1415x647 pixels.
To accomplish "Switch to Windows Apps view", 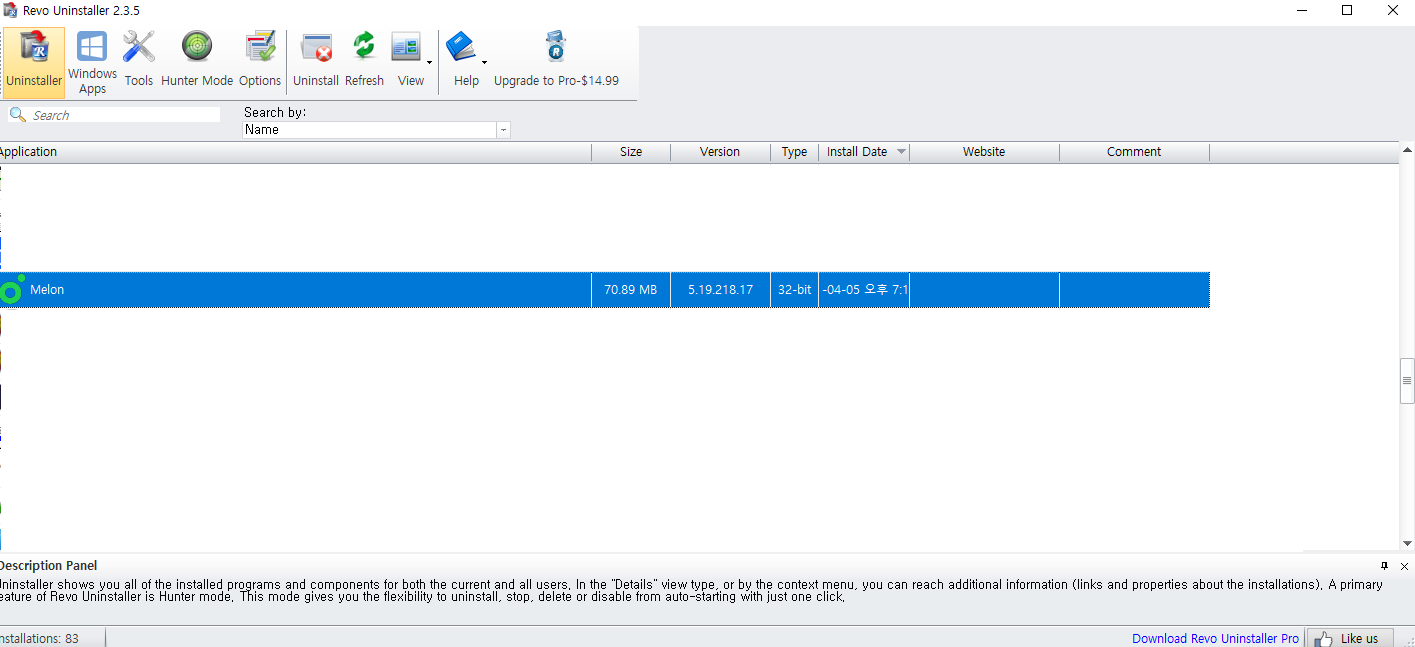I will 92,62.
